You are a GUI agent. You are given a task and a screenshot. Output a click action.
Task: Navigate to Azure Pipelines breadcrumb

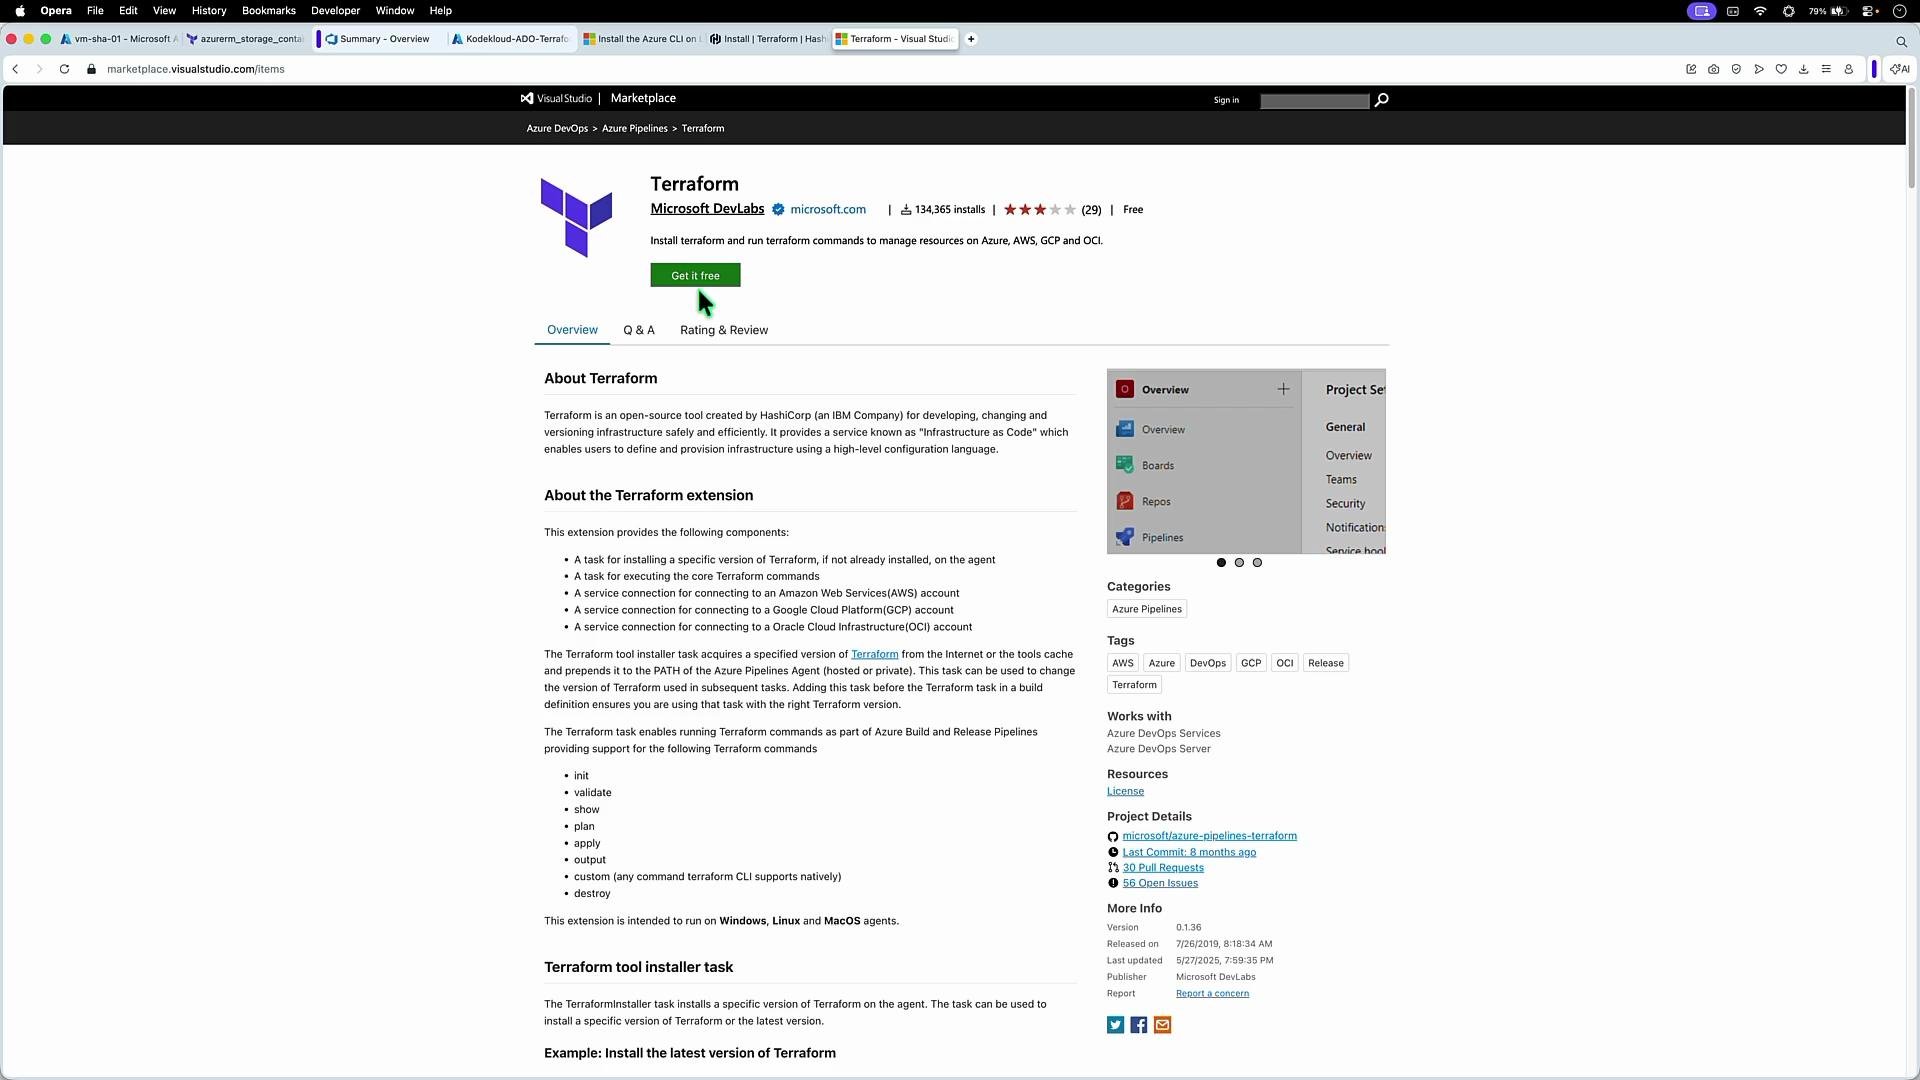click(634, 128)
